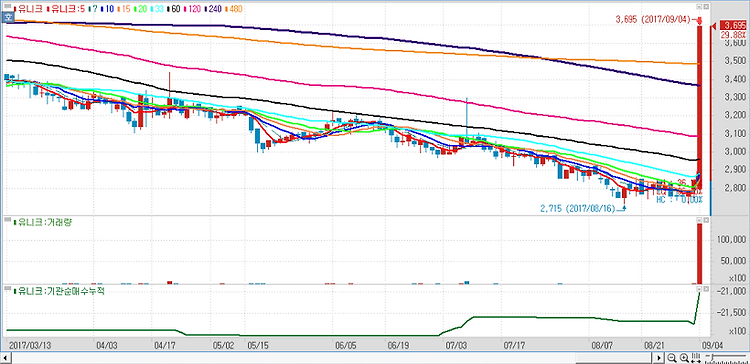Maximize the 기관순매수누적 pane
The width and height of the screenshot is (750, 364).
[706, 289]
